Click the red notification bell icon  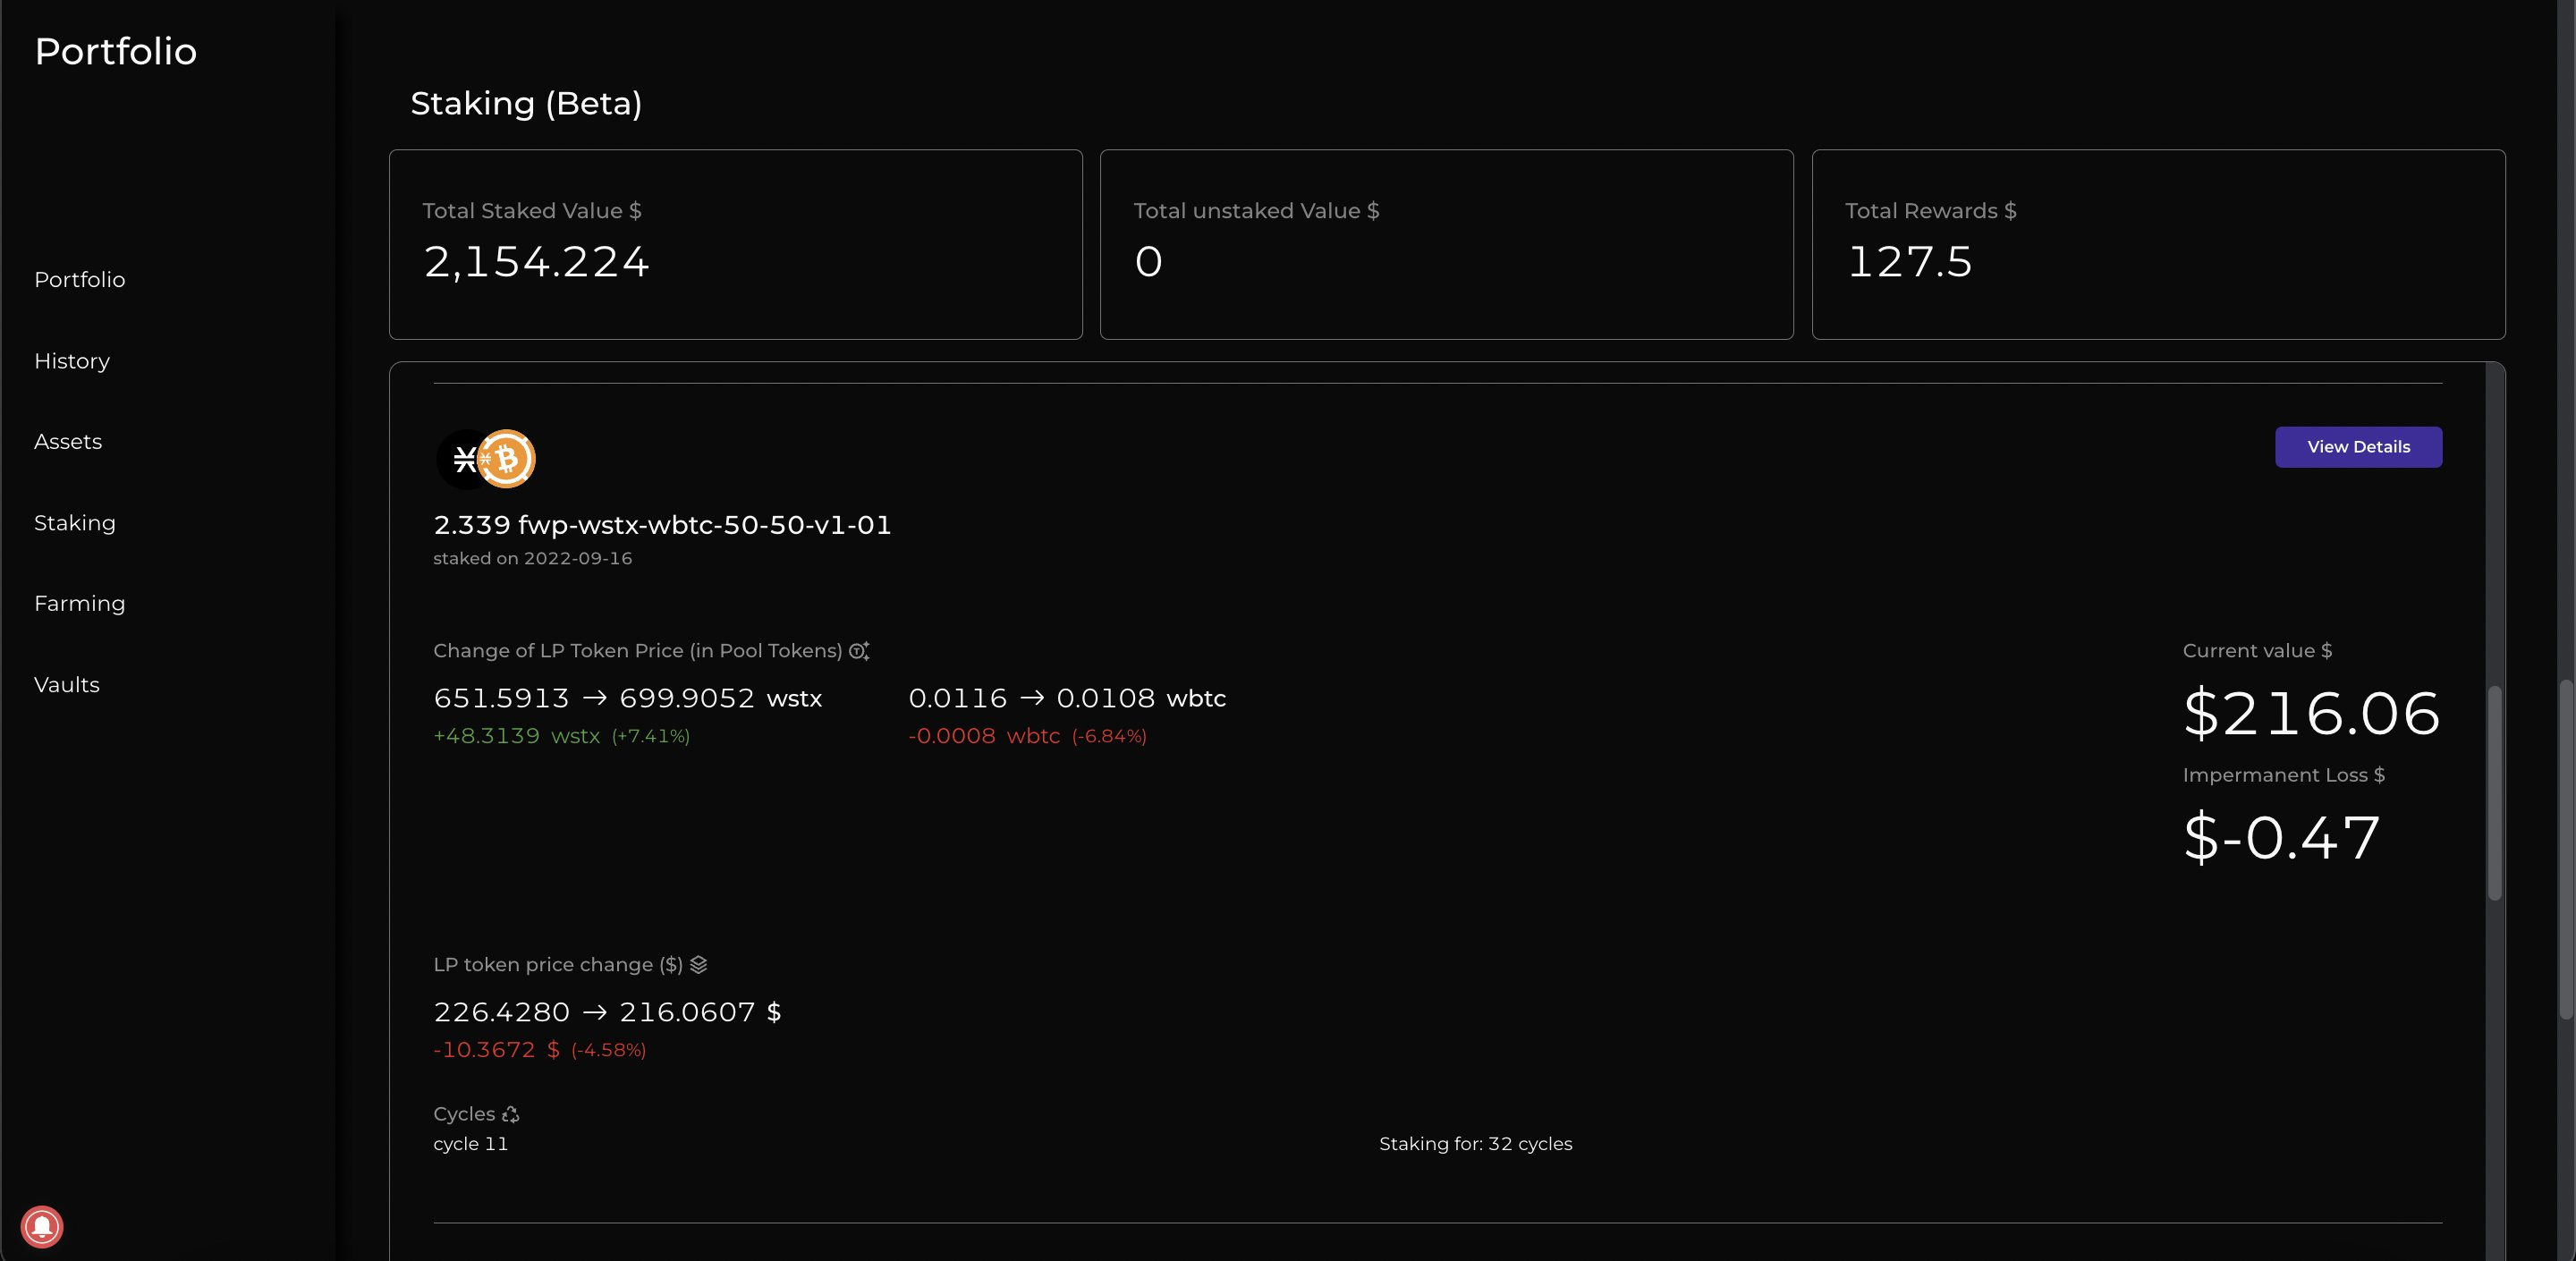42,1226
